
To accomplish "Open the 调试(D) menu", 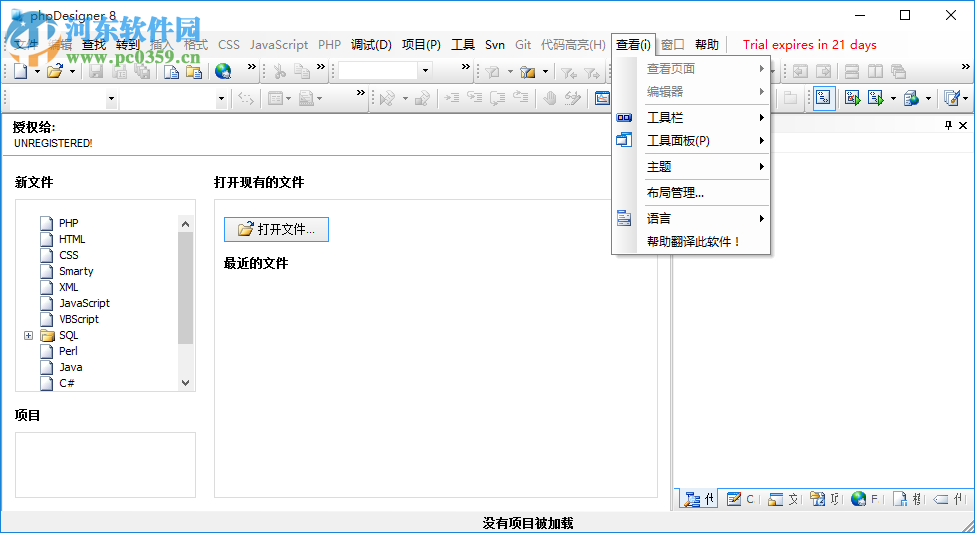I will [x=371, y=45].
